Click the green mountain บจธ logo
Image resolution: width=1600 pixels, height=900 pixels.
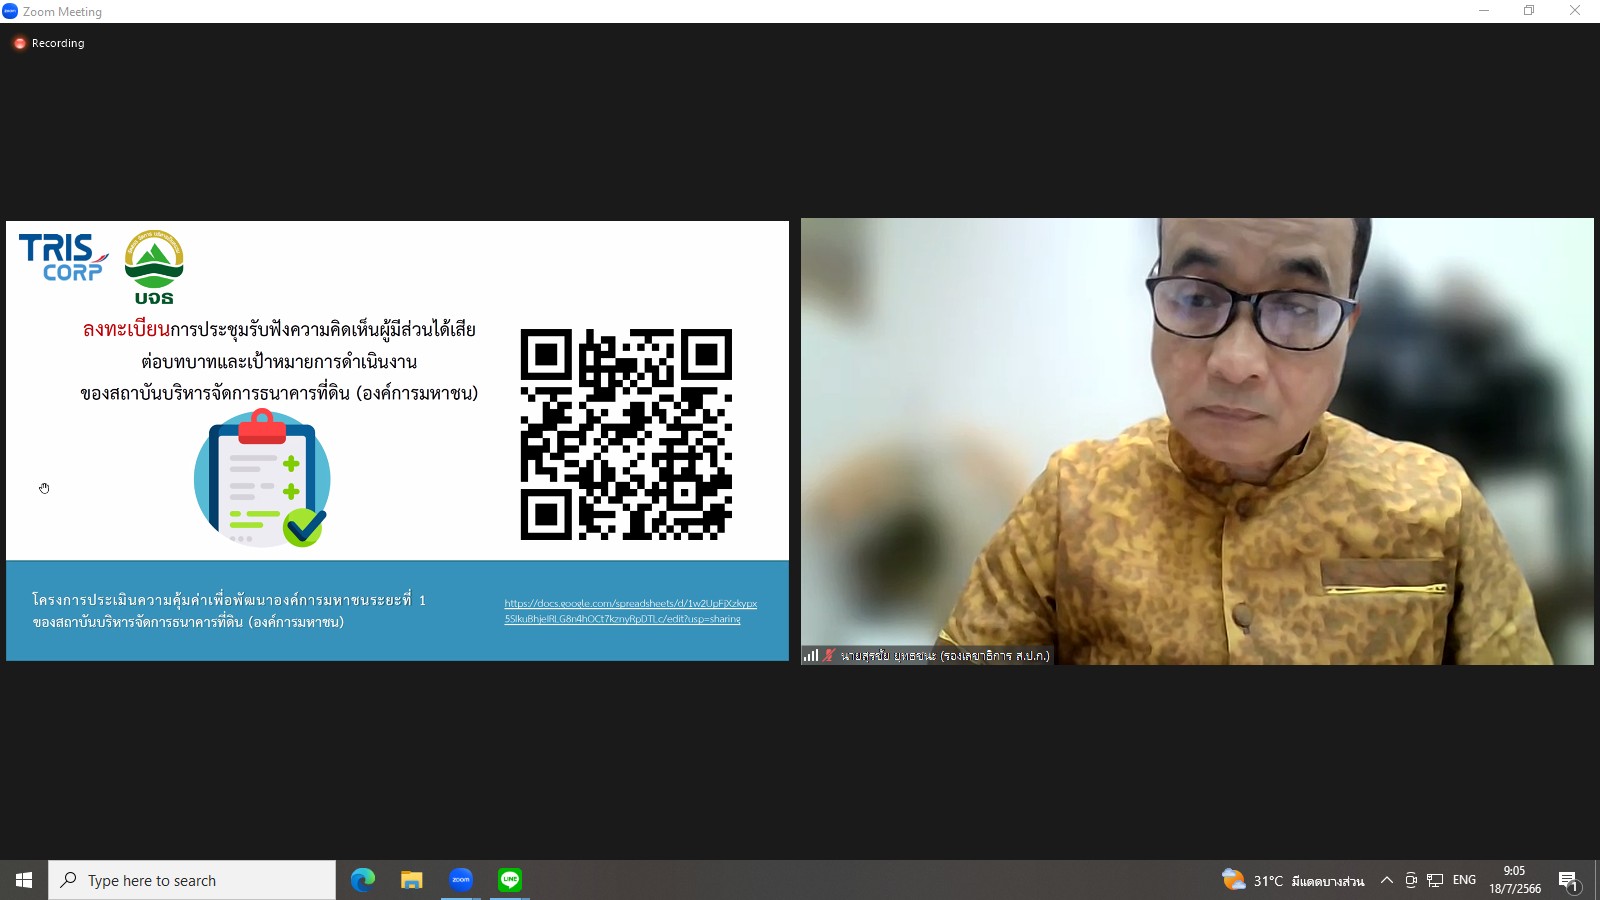click(154, 267)
